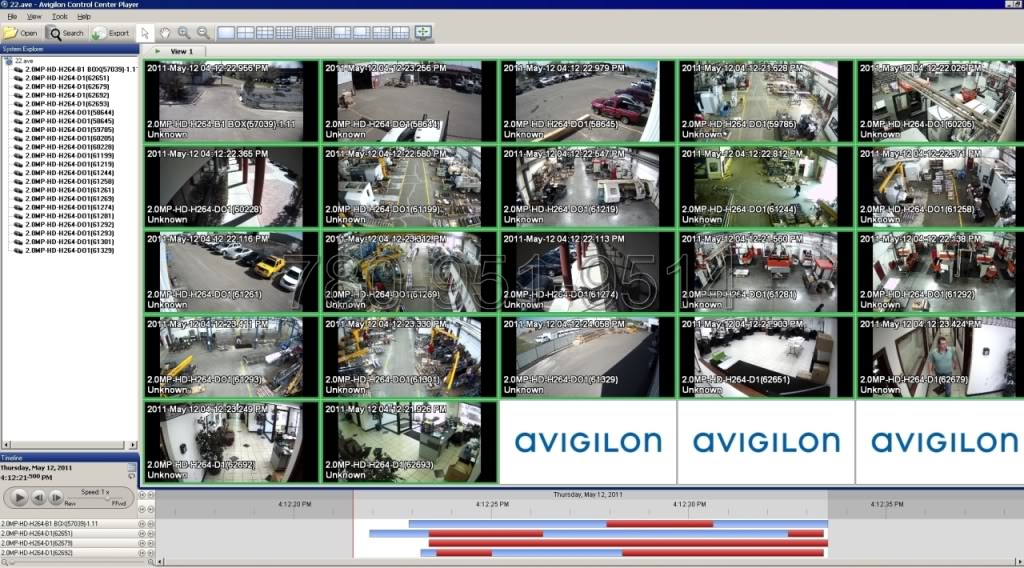1024x568 pixels.
Task: Switch to the 2x2 grid layout
Action: [x=245, y=33]
